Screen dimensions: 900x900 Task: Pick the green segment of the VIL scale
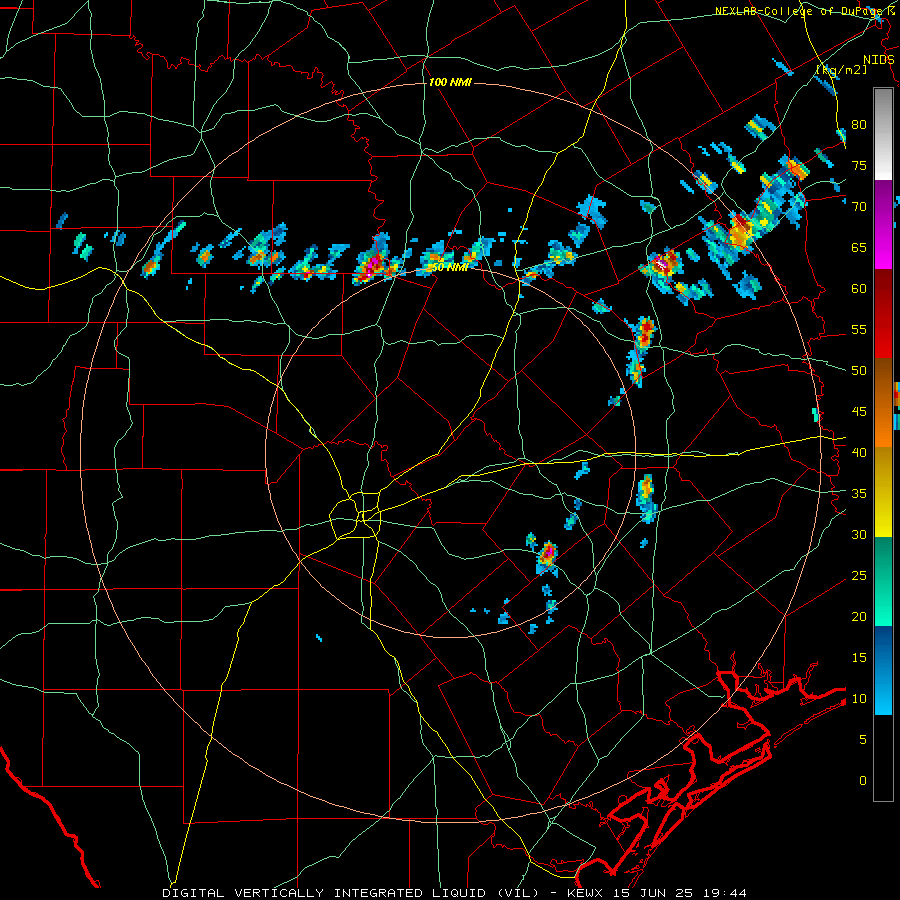883,581
